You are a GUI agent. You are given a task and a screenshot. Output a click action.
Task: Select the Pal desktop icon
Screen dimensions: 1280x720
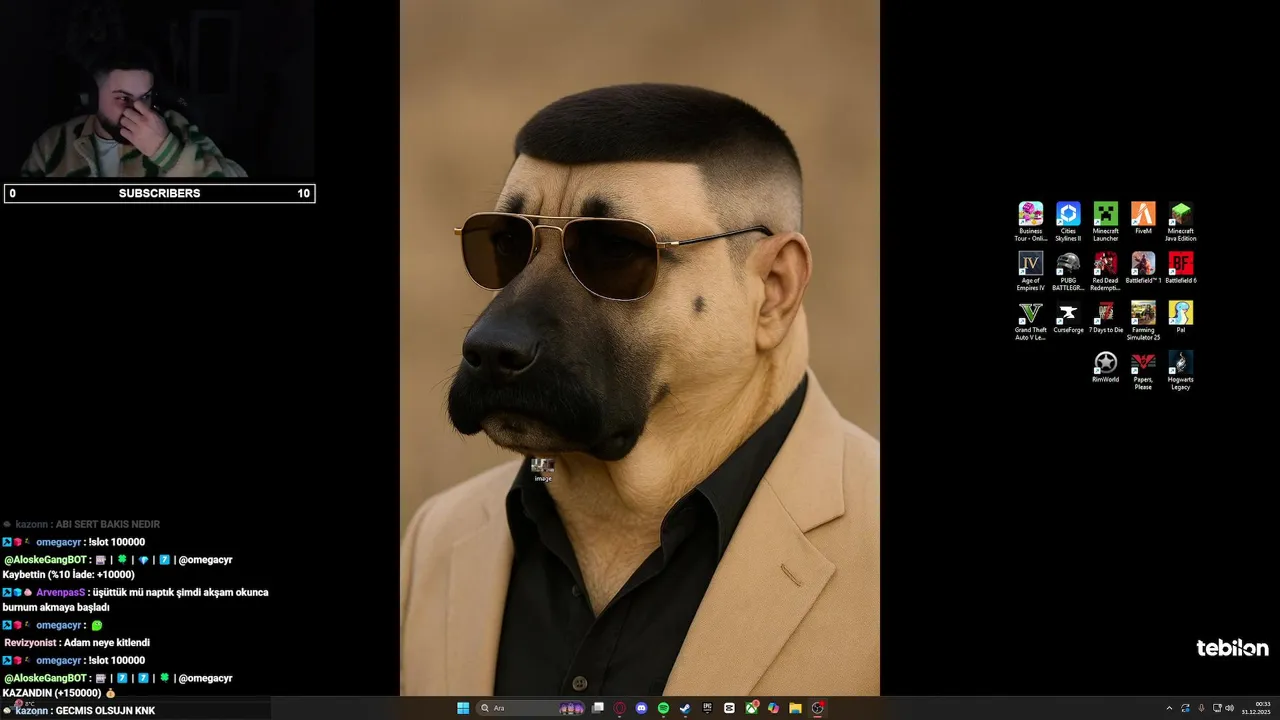tap(1181, 318)
